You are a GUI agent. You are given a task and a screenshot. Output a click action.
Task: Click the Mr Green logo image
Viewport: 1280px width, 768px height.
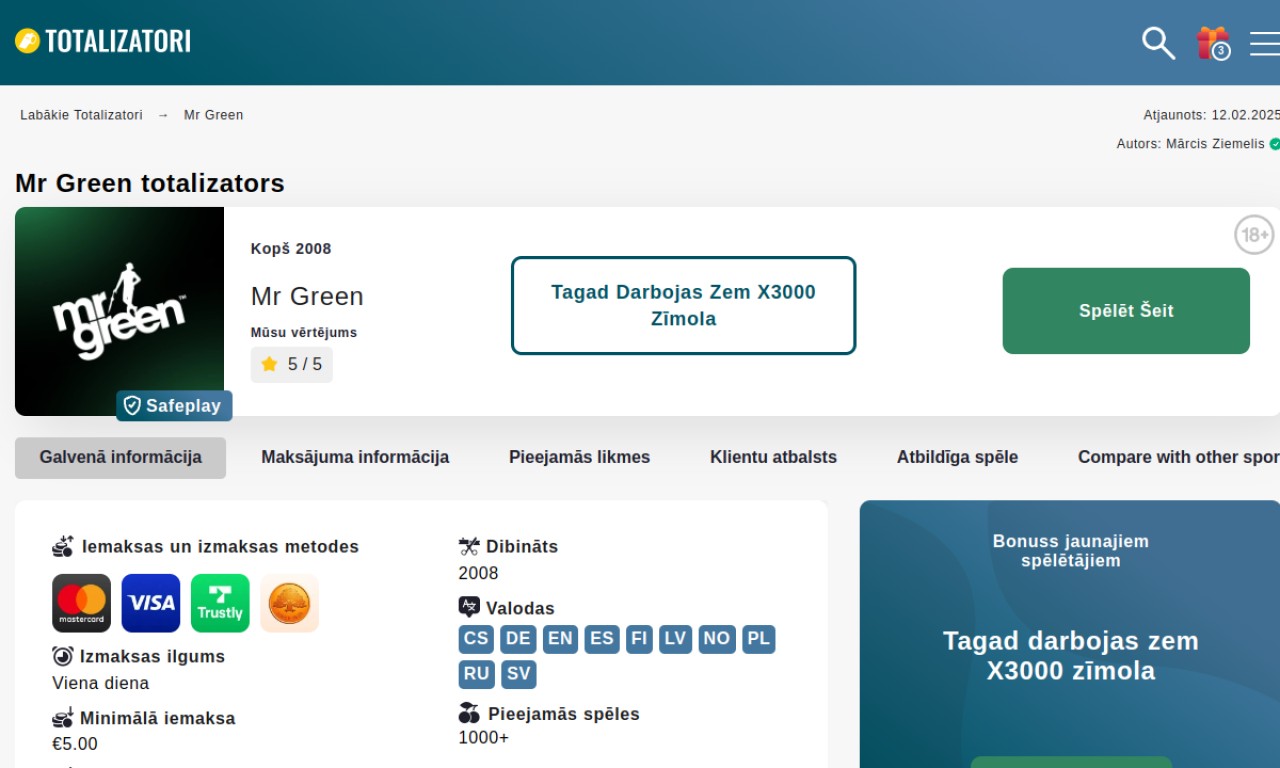coord(119,311)
